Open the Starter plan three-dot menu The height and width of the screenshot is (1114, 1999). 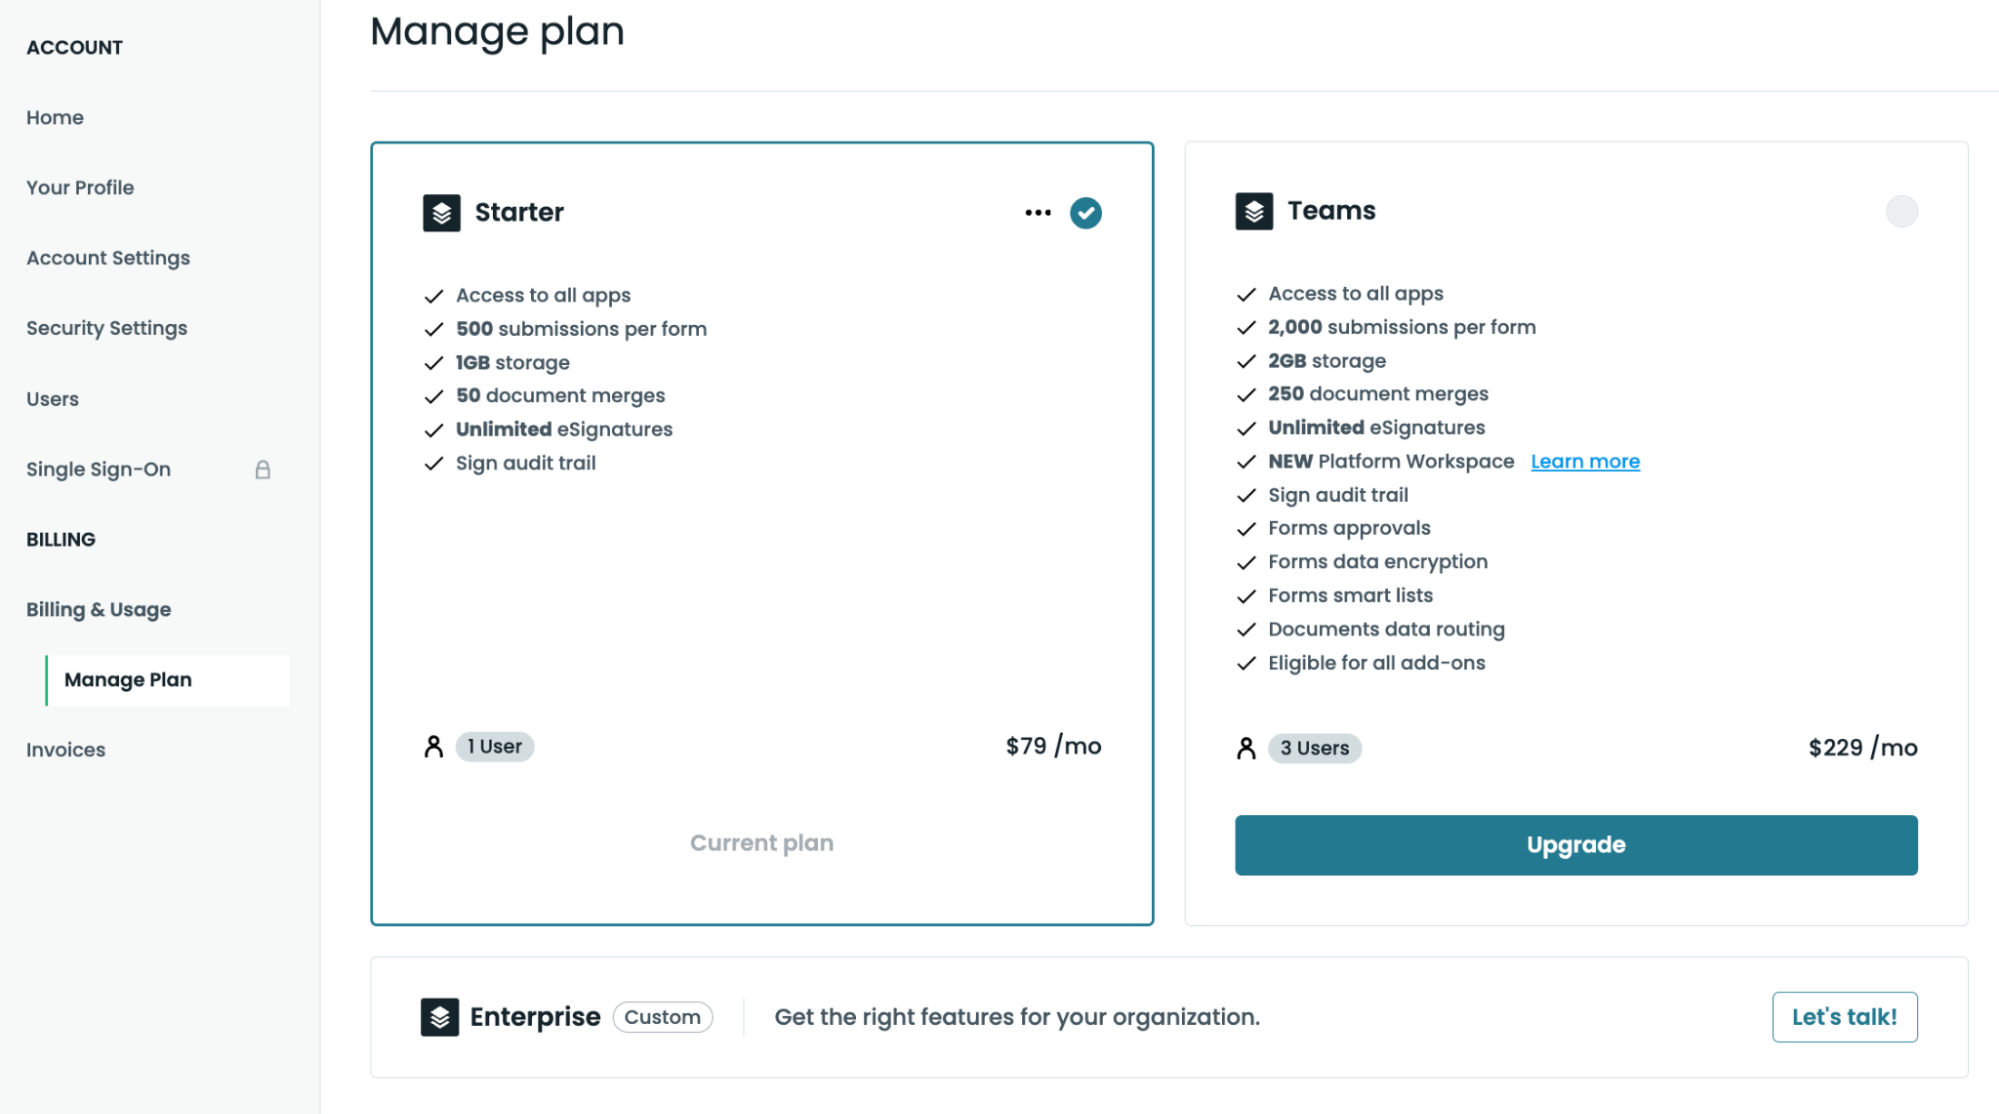tap(1038, 213)
